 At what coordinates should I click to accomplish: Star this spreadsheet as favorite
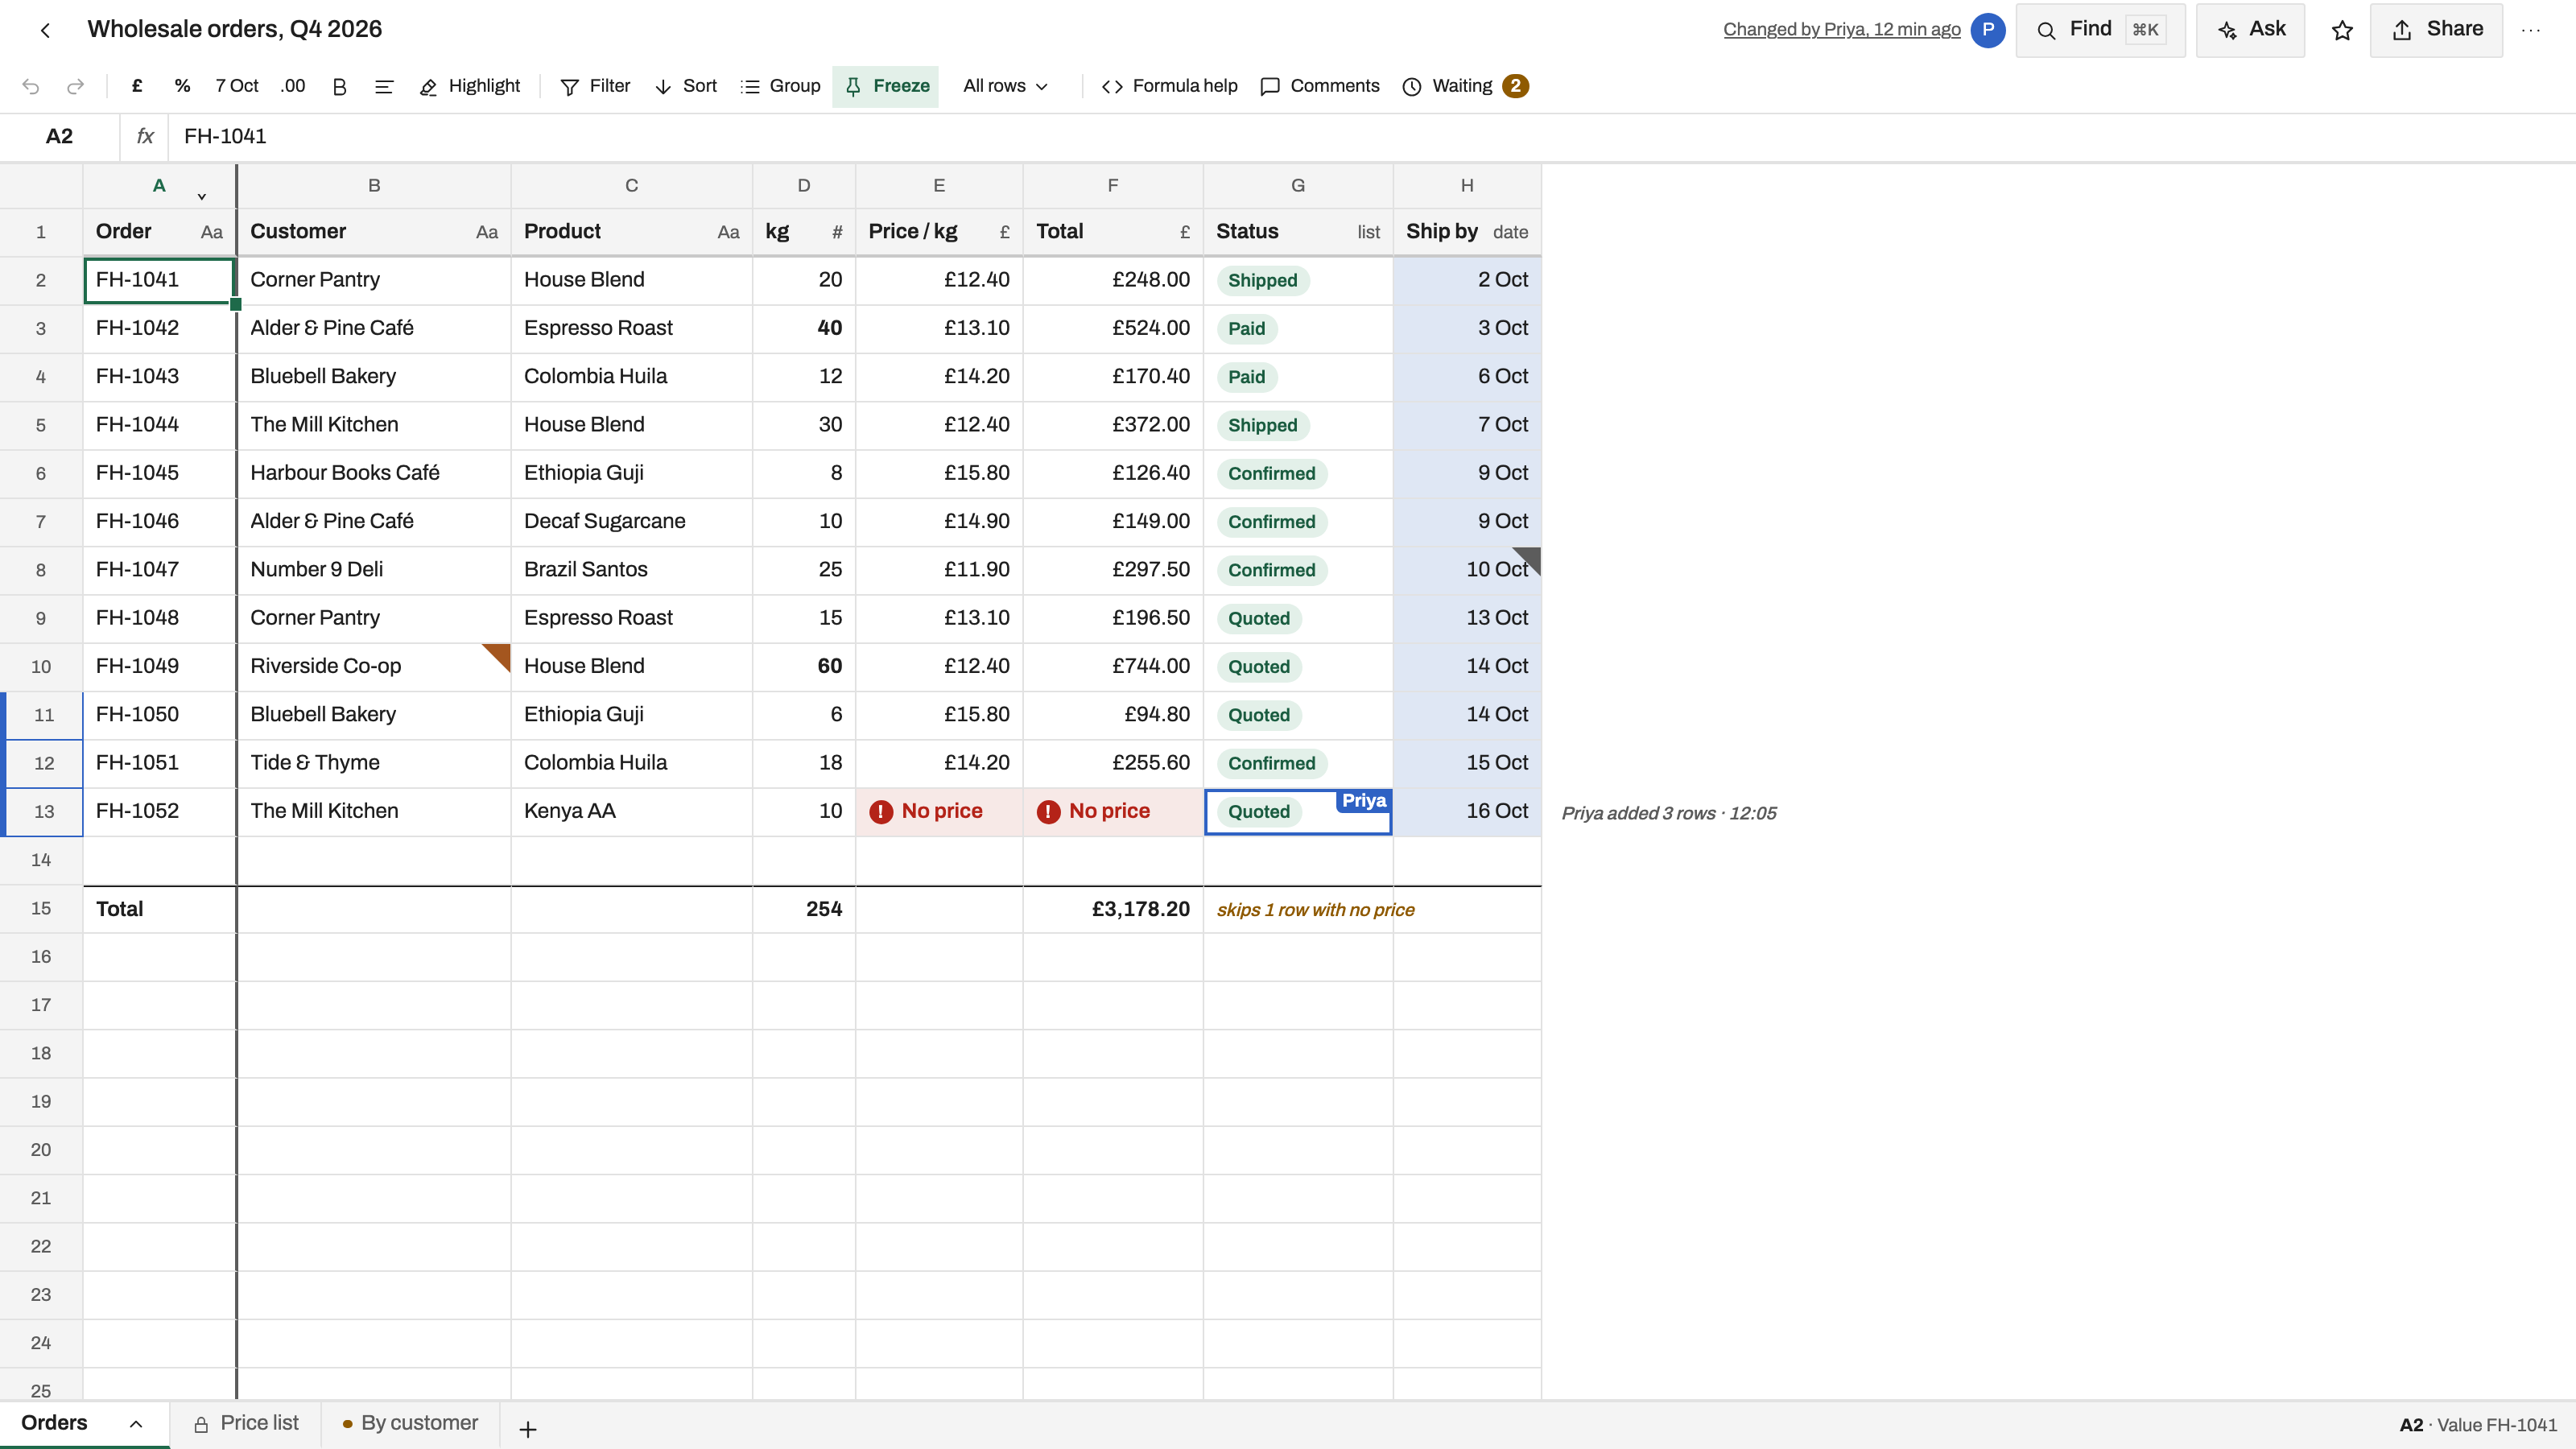[2342, 30]
